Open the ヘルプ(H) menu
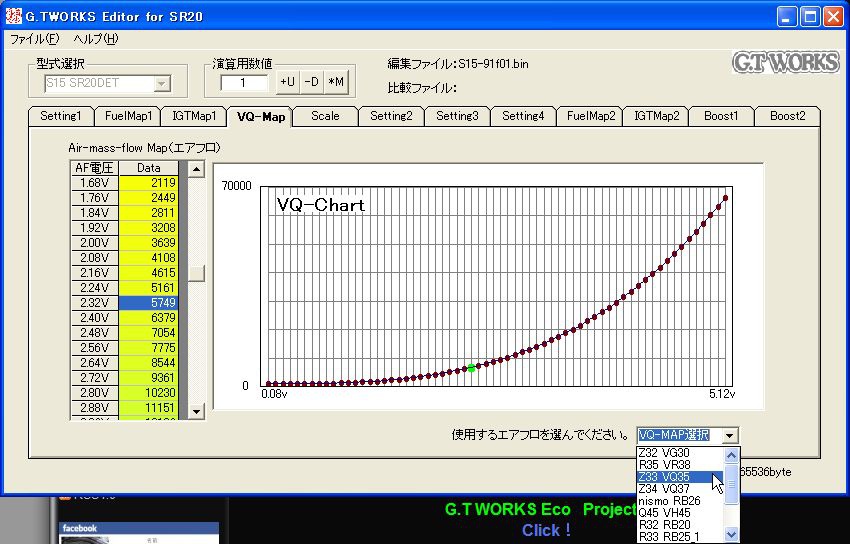This screenshot has width=850, height=544. pos(96,39)
